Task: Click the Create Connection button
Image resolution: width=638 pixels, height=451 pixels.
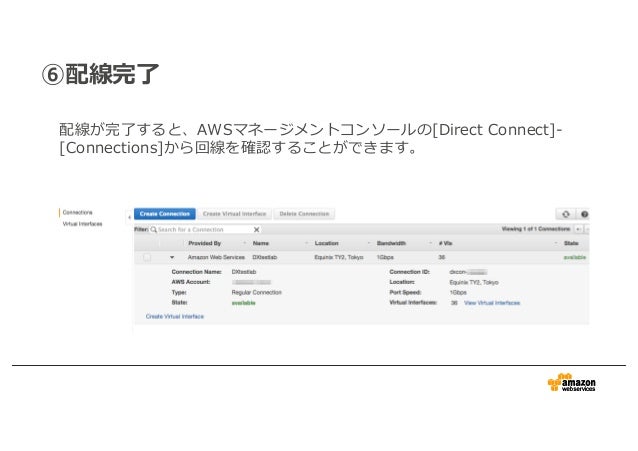Action: (x=165, y=214)
